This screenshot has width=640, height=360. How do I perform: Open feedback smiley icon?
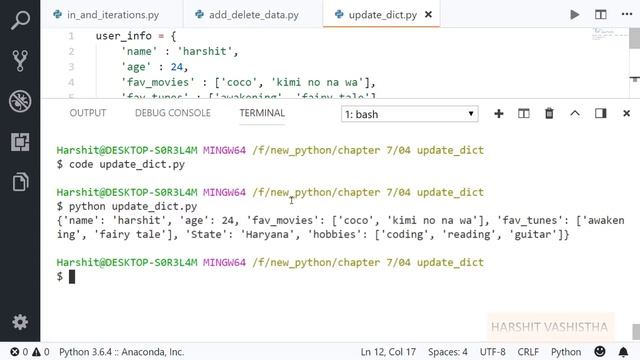[x=600, y=351]
